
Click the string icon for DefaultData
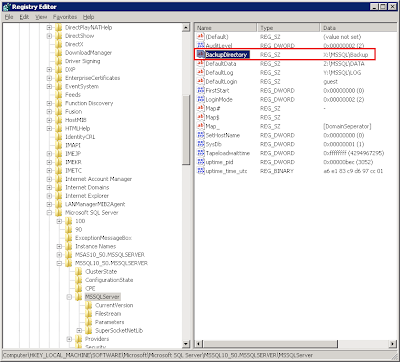click(201, 64)
